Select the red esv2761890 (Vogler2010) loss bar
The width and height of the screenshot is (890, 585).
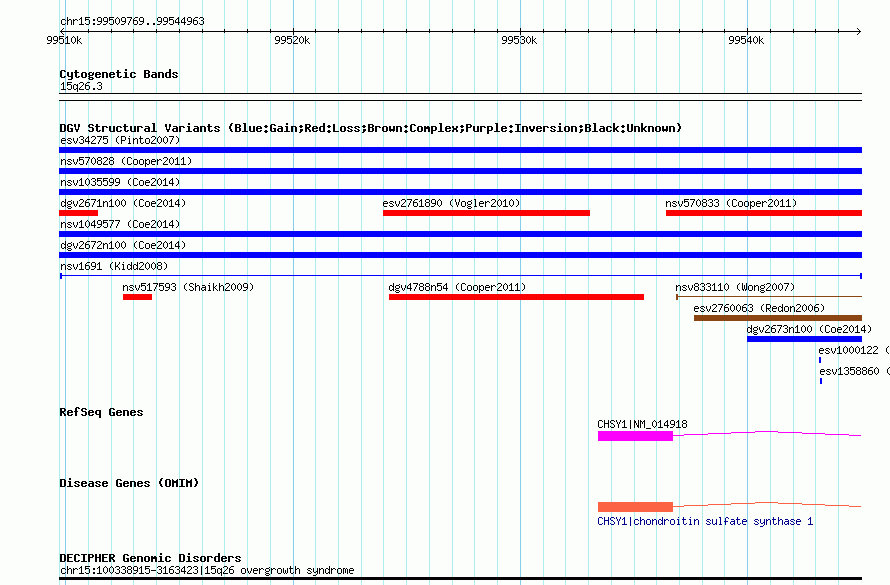tap(486, 213)
